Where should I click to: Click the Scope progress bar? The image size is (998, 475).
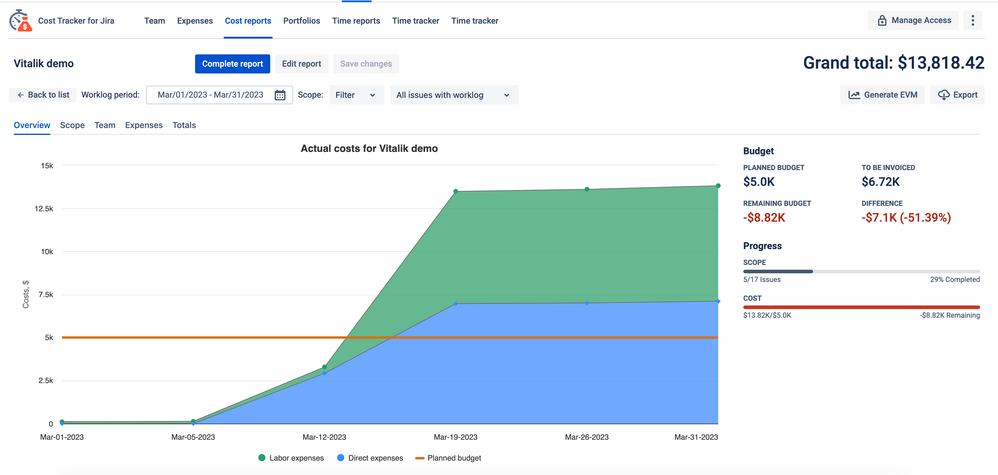pos(861,271)
